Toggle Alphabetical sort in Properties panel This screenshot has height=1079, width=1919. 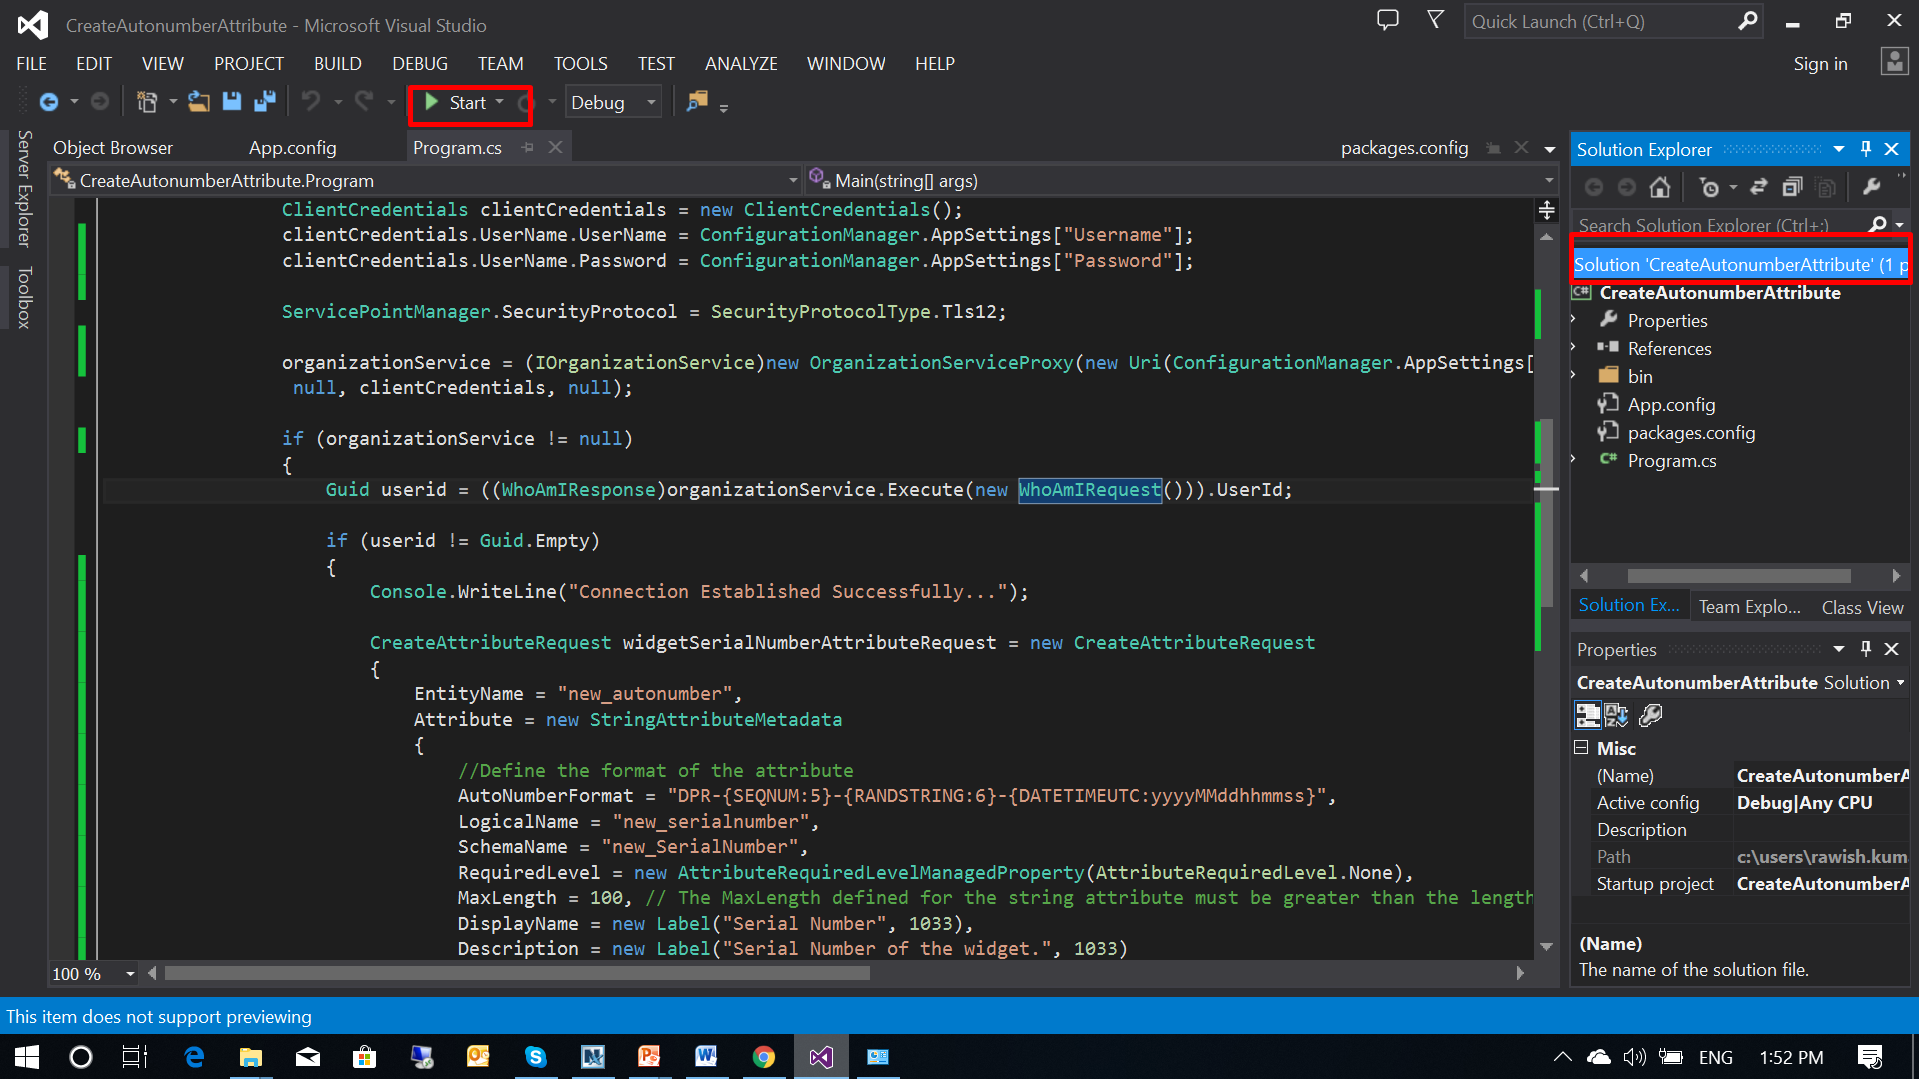(1617, 715)
